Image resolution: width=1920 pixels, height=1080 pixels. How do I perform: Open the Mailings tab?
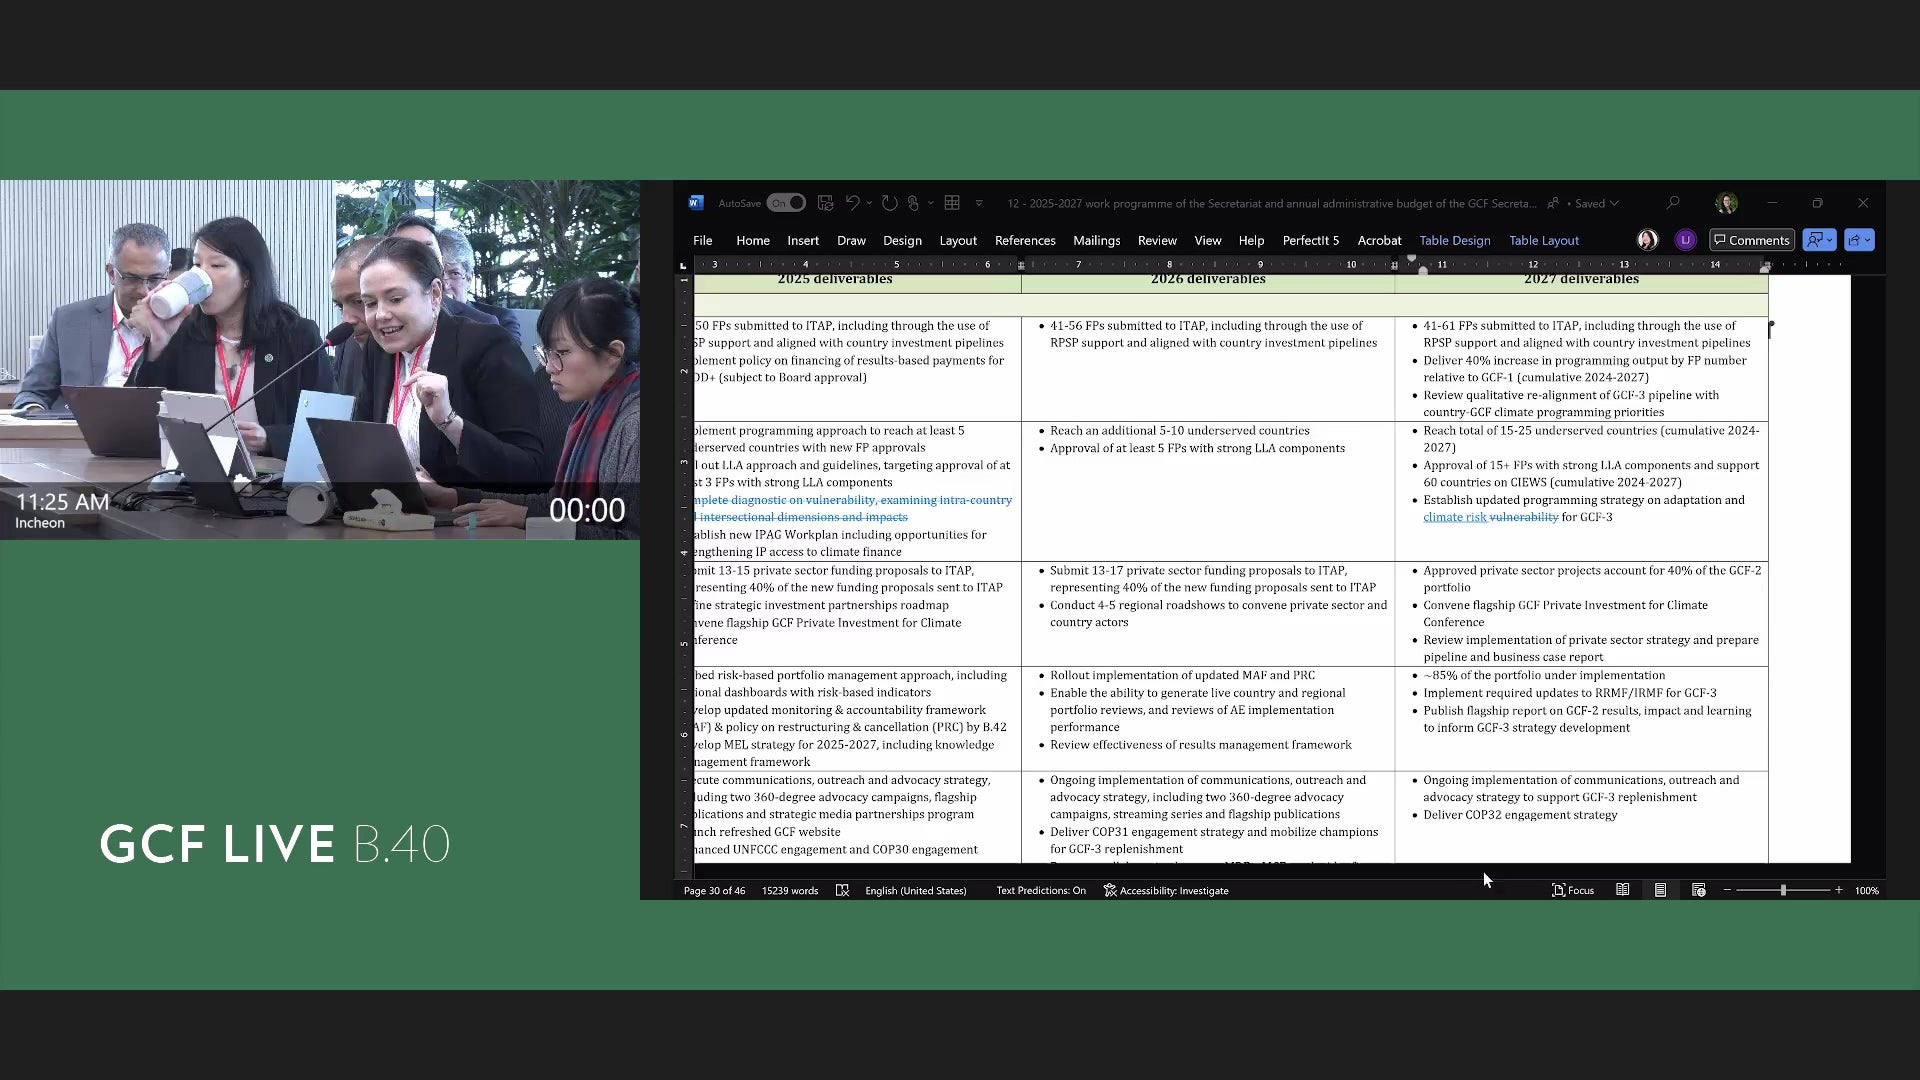click(x=1096, y=240)
